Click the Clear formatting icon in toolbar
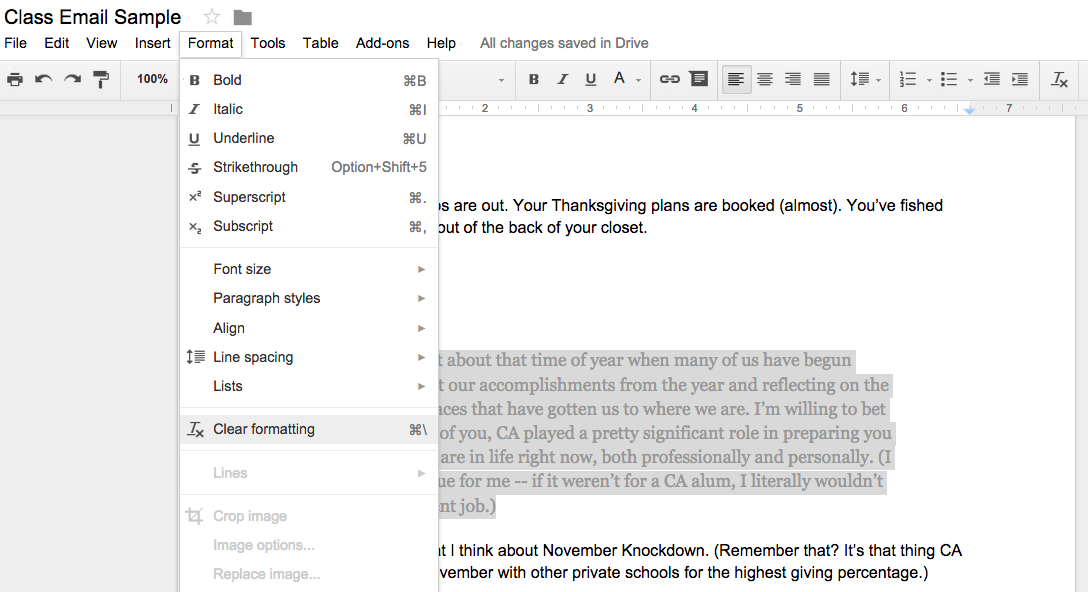The image size is (1088, 592). pos(1059,80)
